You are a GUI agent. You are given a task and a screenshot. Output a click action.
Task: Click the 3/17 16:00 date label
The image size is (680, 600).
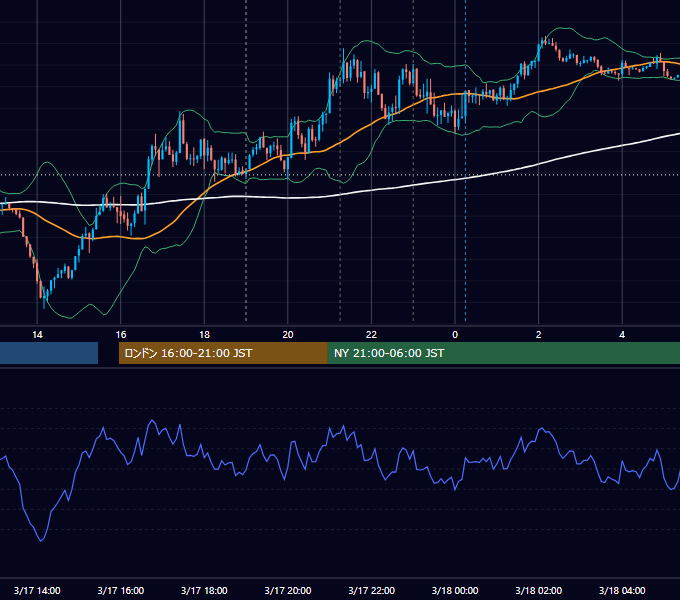point(121,590)
